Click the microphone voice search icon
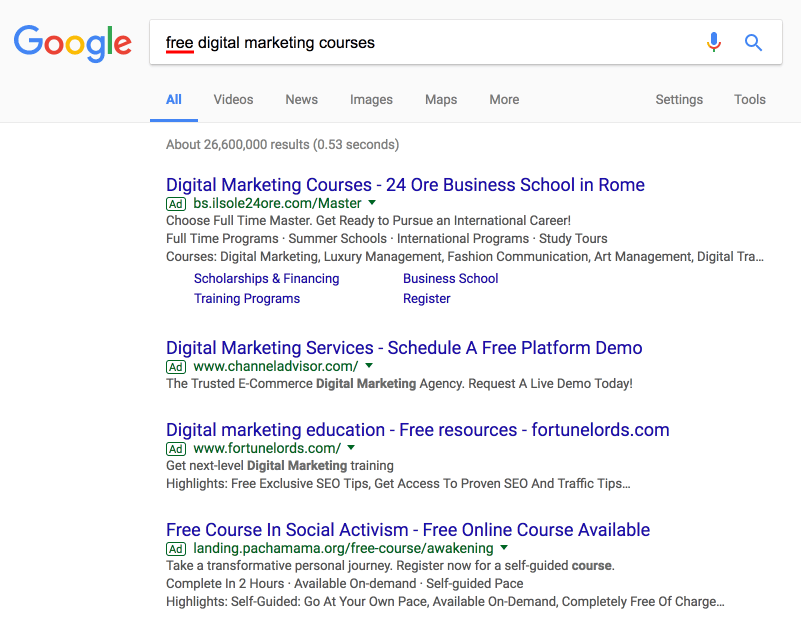This screenshot has height=627, width=801. (713, 43)
